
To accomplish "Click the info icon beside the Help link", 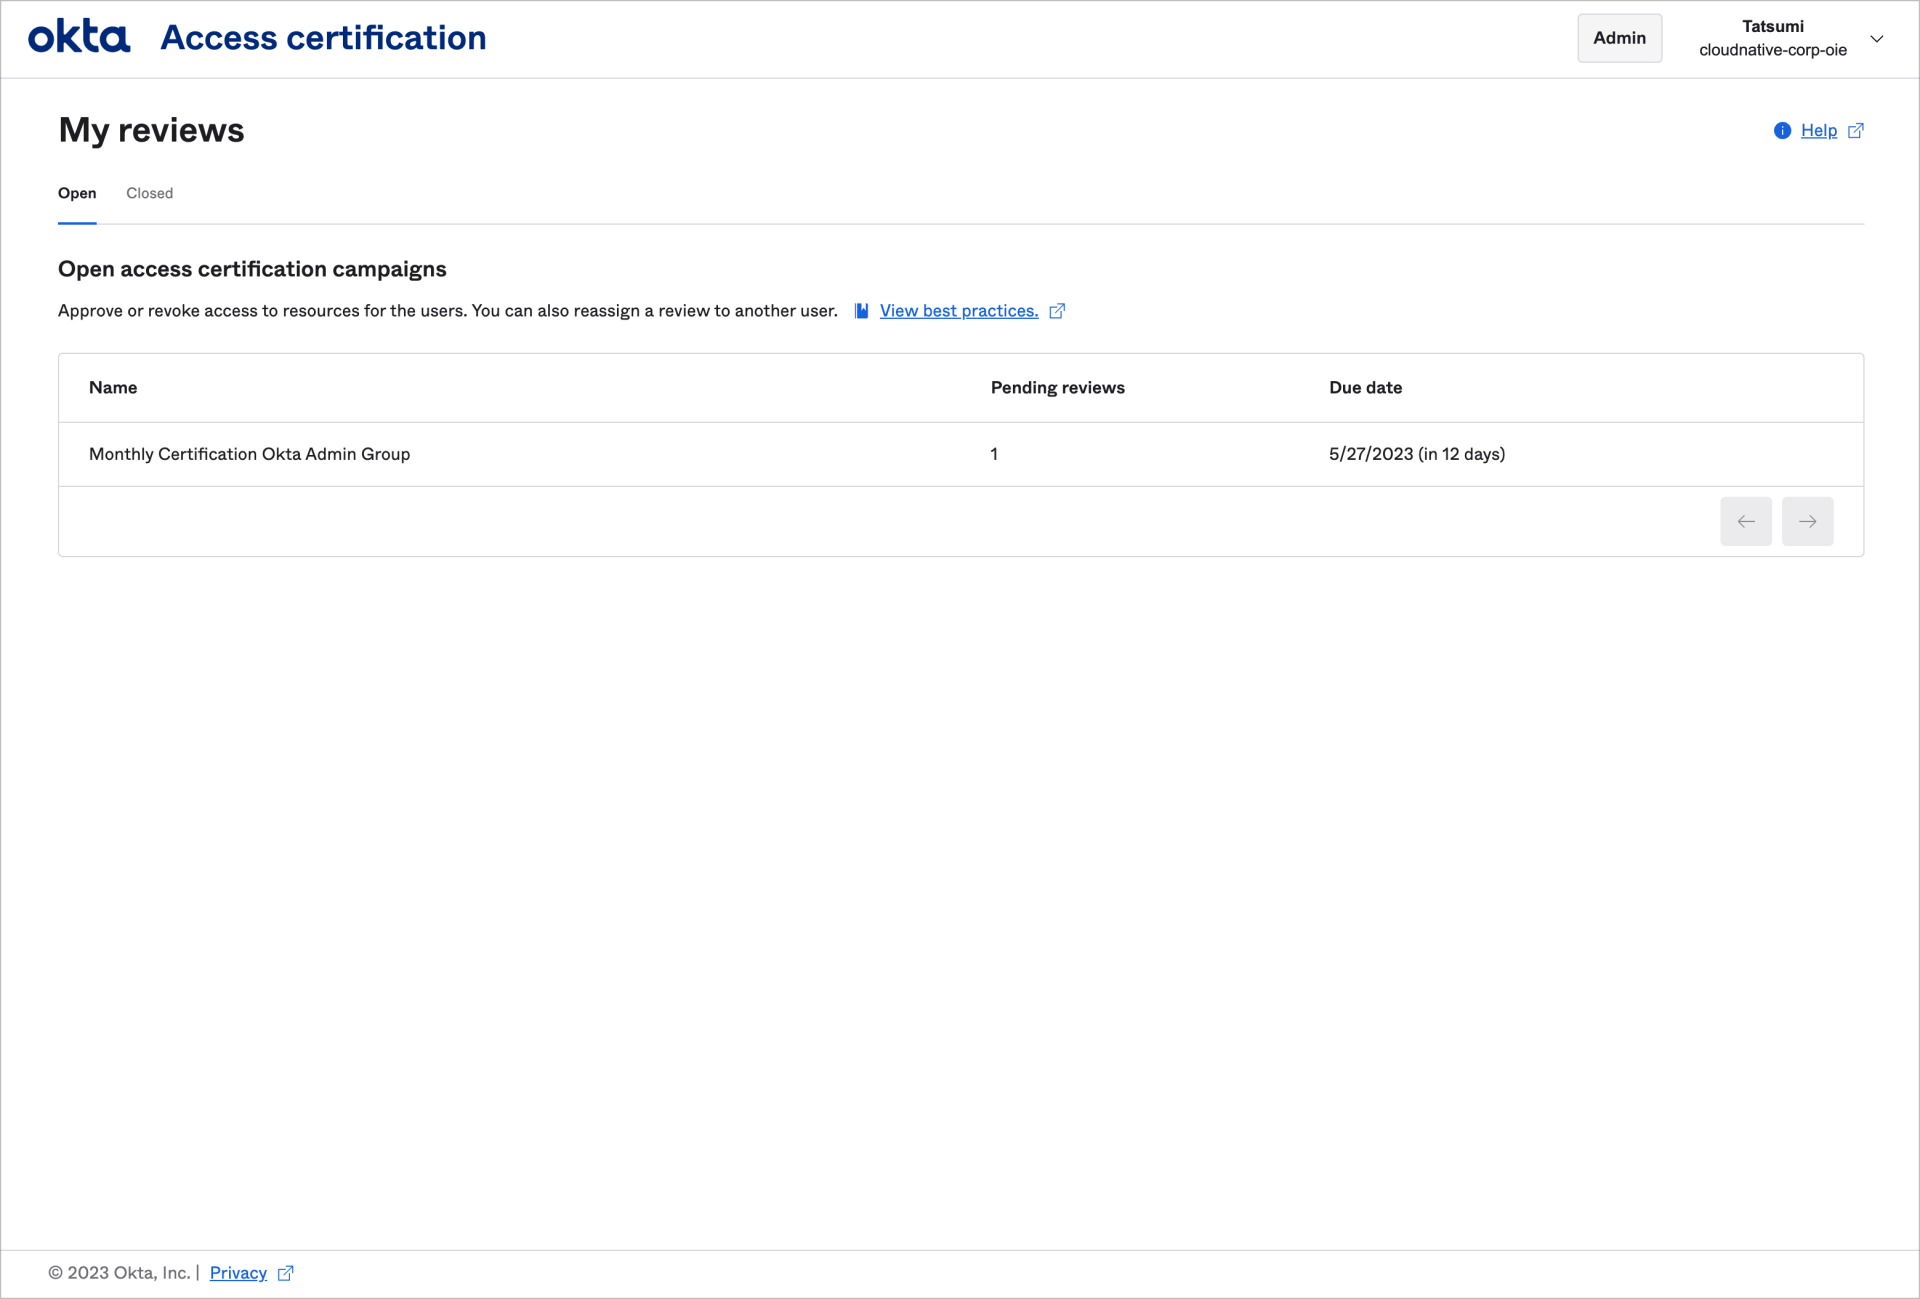I will pos(1782,130).
